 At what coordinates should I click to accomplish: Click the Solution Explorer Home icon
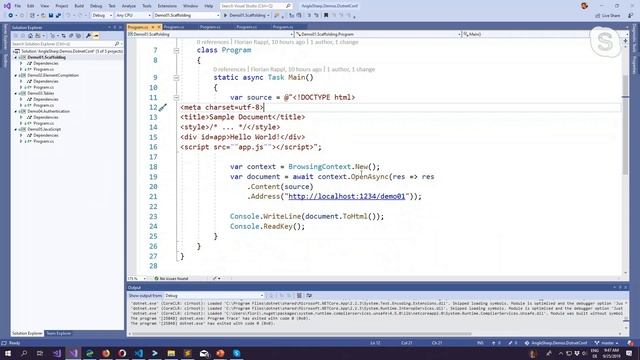click(x=30, y=36)
